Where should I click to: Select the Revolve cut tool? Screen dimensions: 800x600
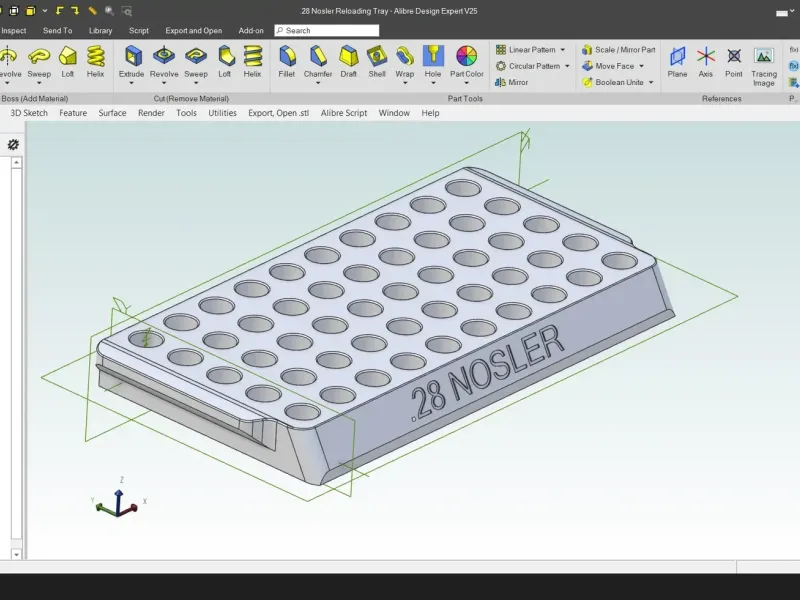[x=164, y=62]
